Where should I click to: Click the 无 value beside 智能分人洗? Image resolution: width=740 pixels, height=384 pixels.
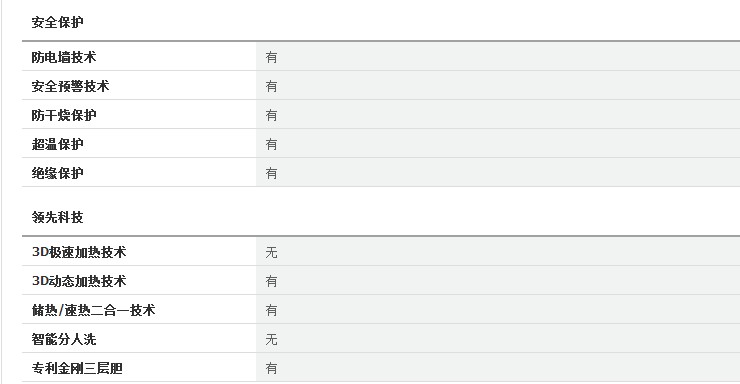(x=271, y=339)
